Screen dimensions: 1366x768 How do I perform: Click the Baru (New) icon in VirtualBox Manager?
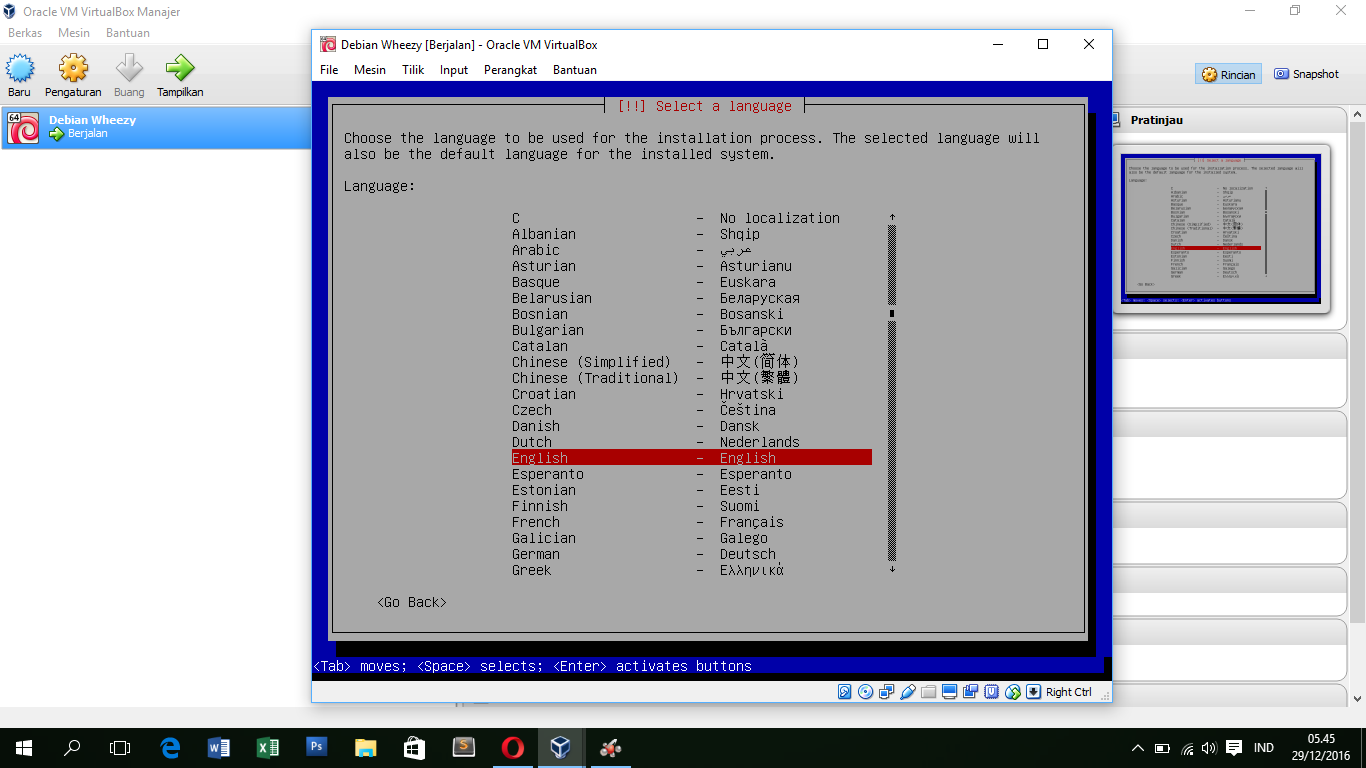pyautogui.click(x=20, y=75)
